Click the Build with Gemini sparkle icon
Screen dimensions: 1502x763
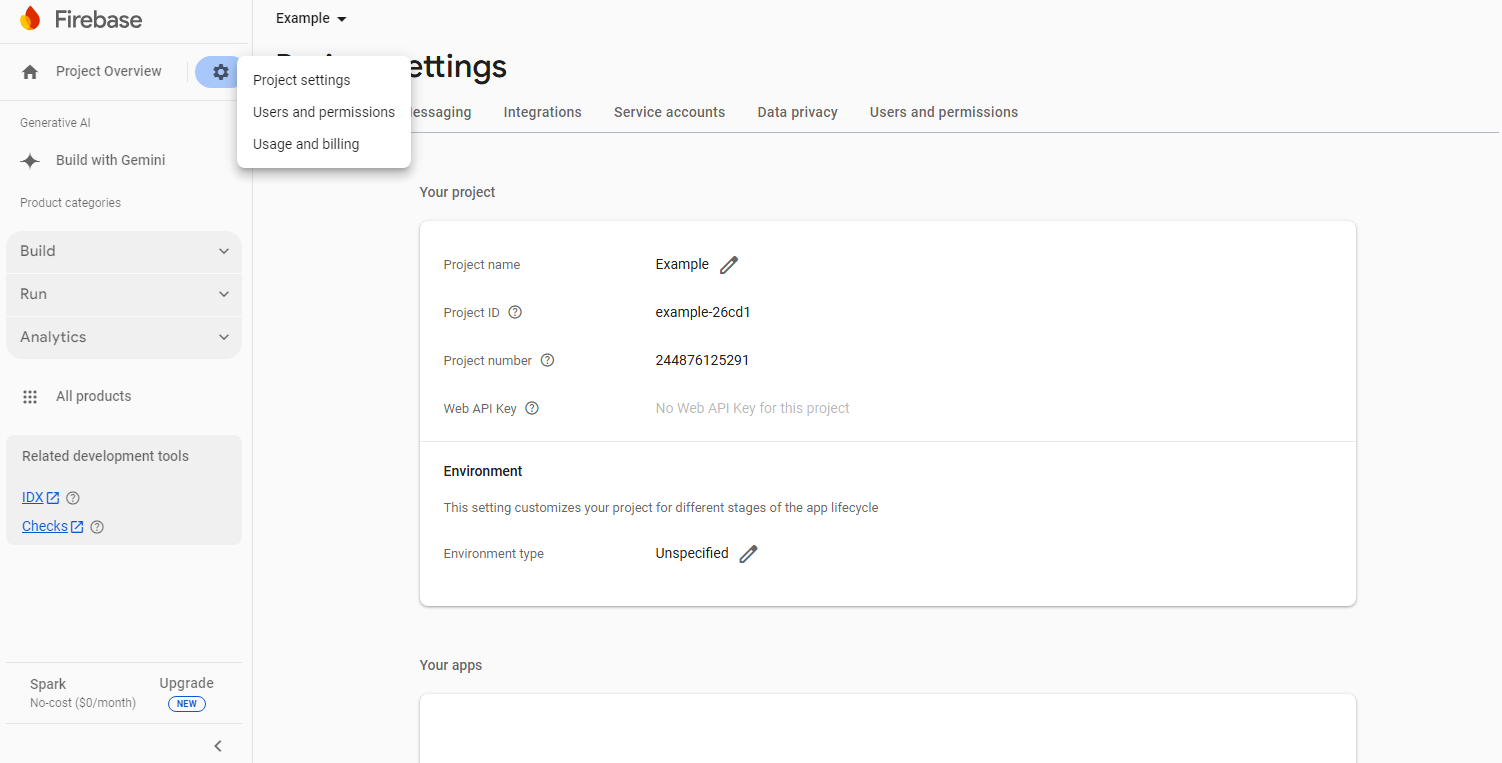[x=30, y=161]
